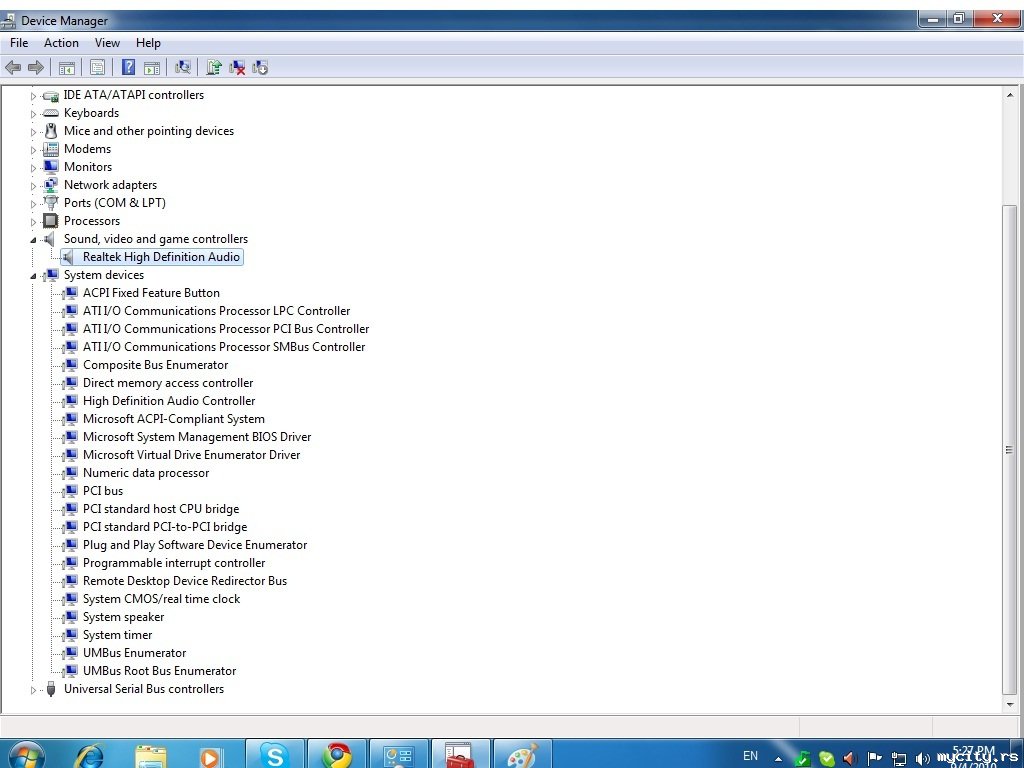Expand the Universal Serial Bus controllers node
The height and width of the screenshot is (768, 1024).
pyautogui.click(x=33, y=690)
